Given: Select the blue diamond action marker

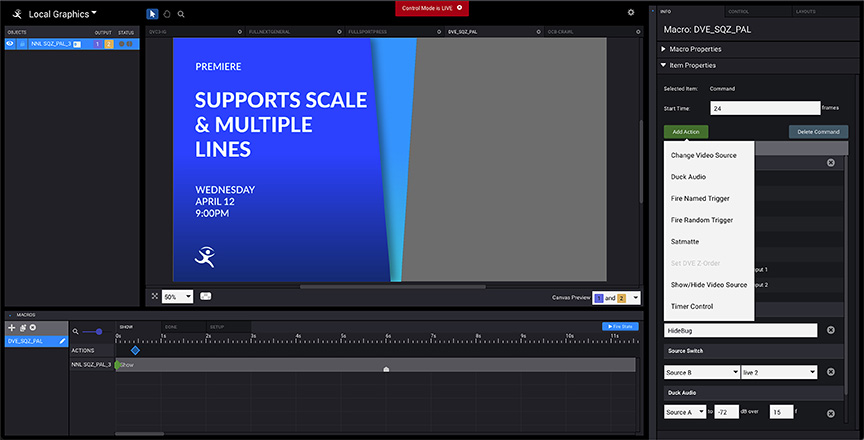Looking at the screenshot, I should coord(135,350).
